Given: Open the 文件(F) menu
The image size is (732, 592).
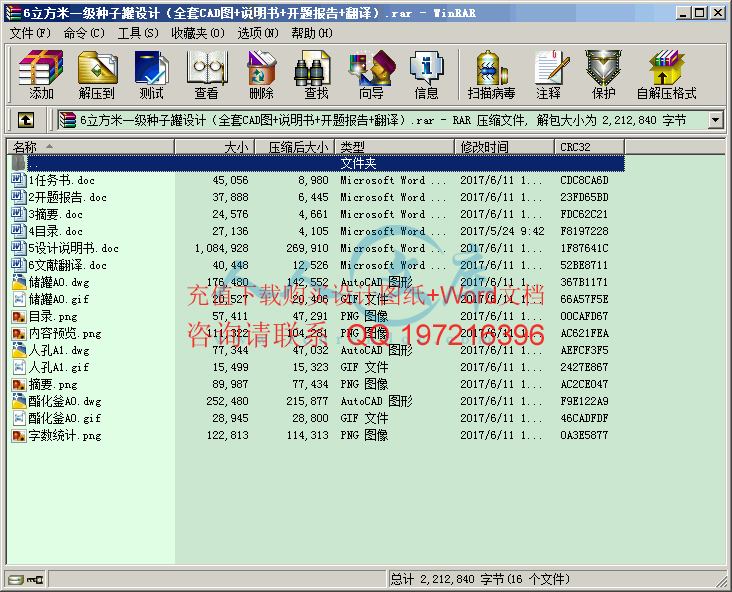Looking at the screenshot, I should point(30,33).
